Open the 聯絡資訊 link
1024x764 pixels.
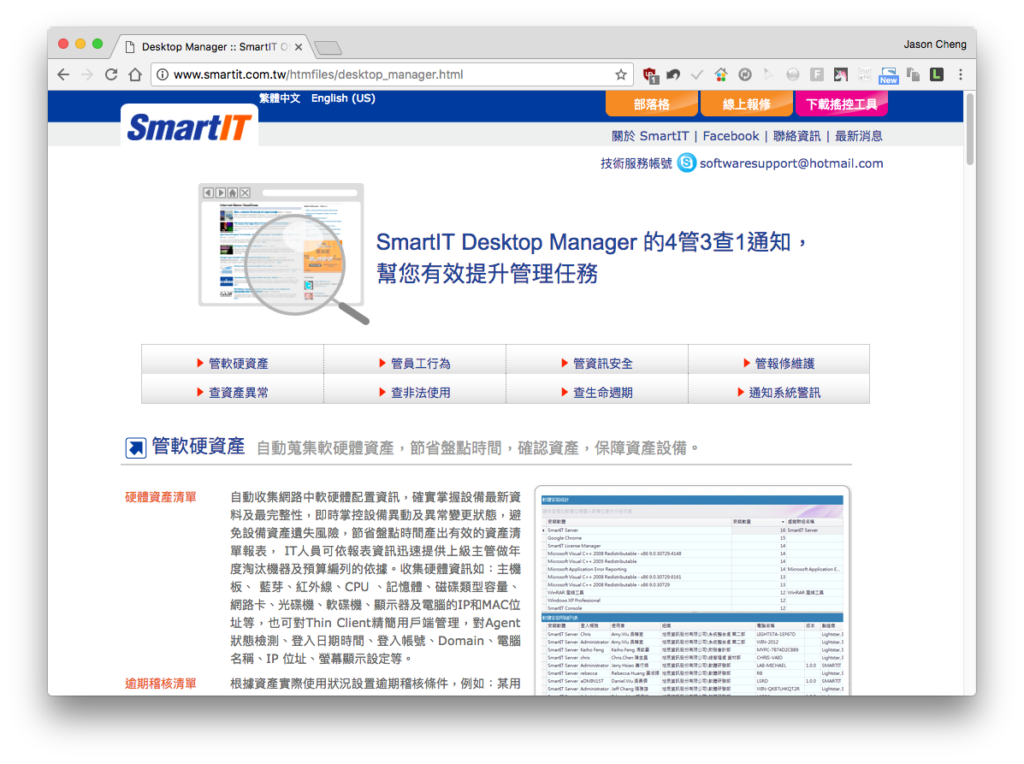click(797, 136)
